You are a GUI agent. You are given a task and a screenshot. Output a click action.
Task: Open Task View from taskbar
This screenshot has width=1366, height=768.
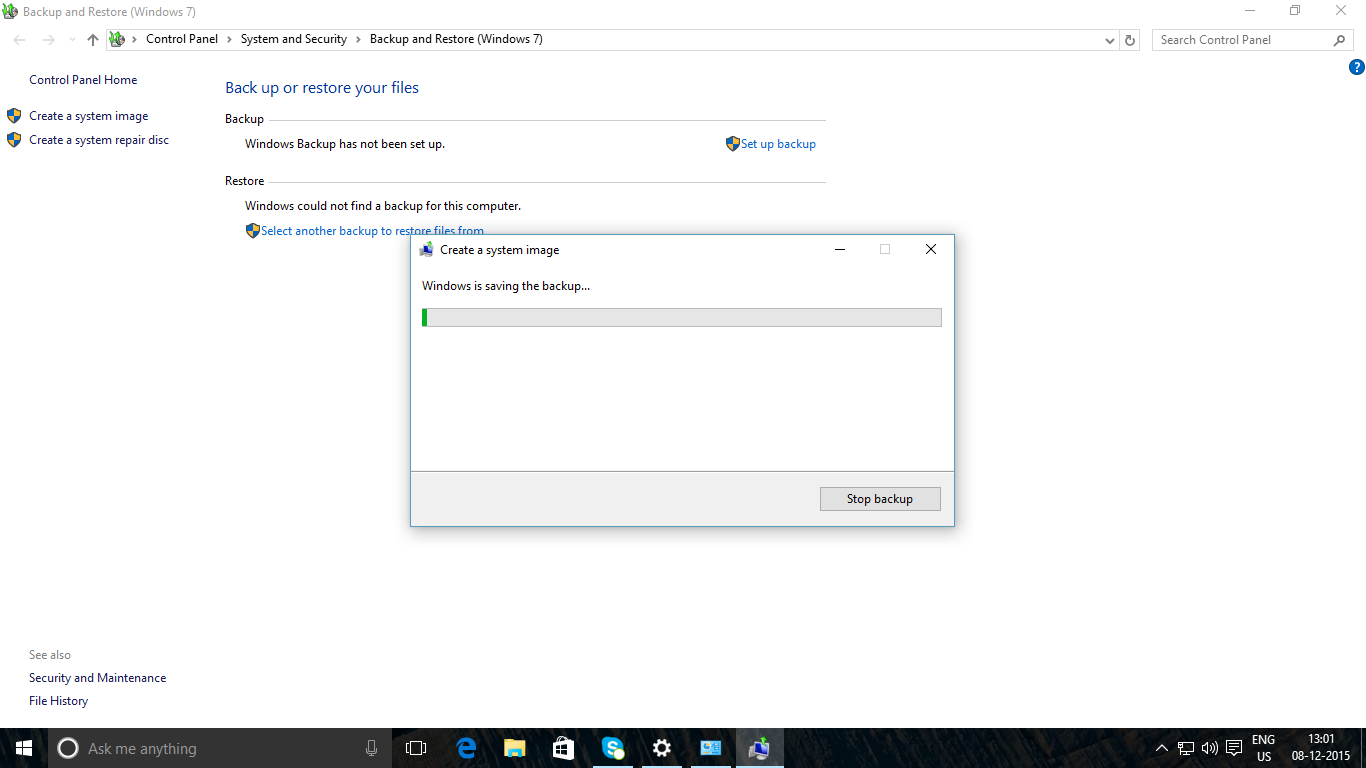click(x=416, y=748)
